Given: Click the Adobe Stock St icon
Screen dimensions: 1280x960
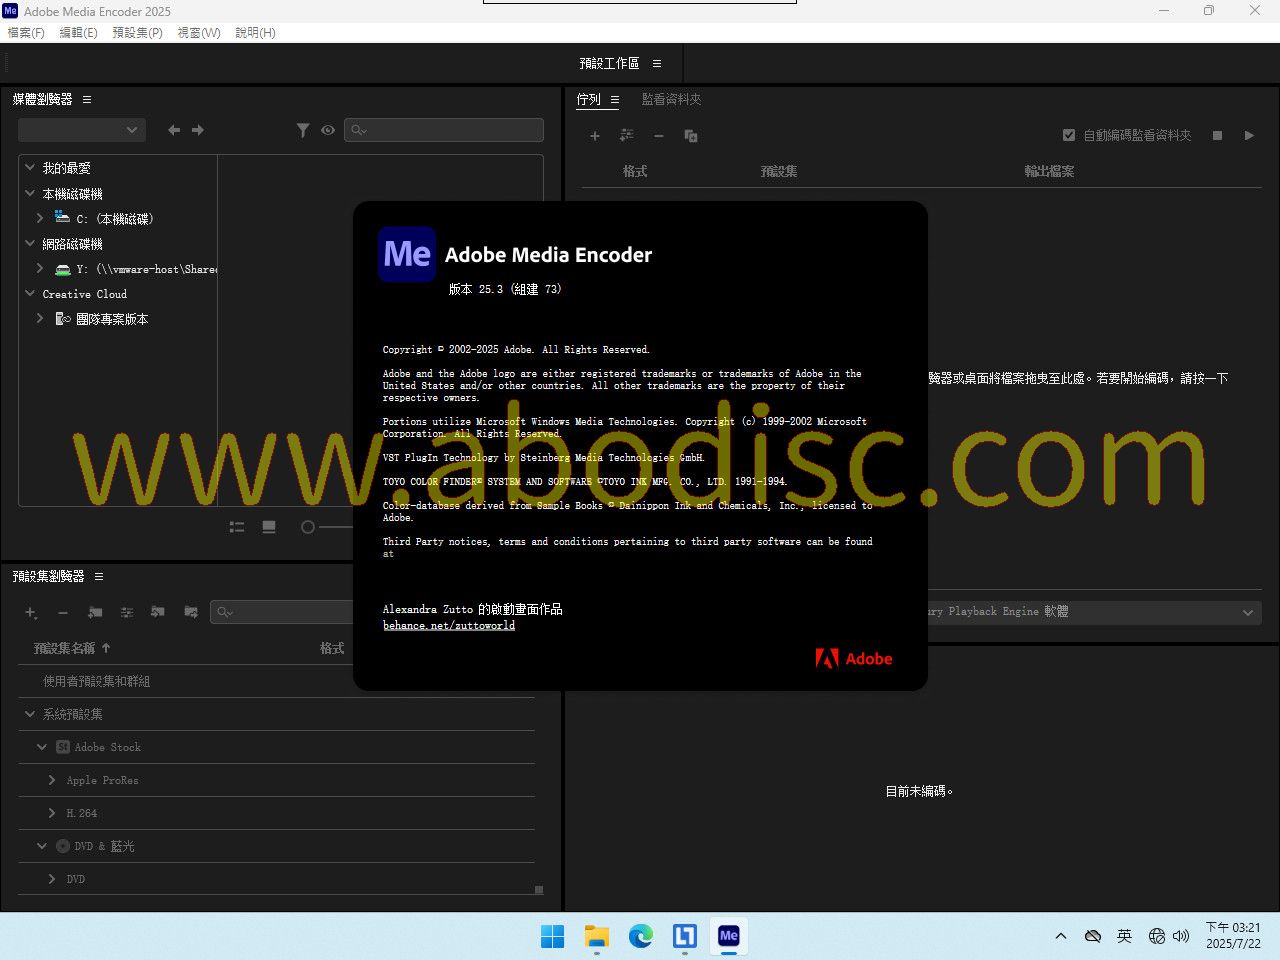Looking at the screenshot, I should click(x=63, y=747).
